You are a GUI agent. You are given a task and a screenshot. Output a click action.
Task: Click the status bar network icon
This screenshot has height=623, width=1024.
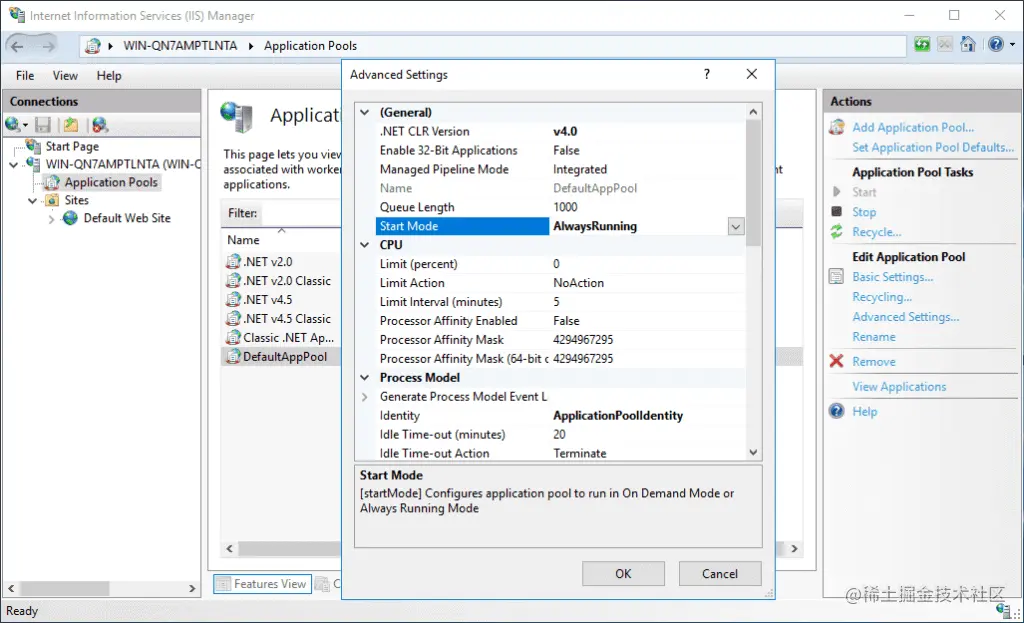(1003, 611)
